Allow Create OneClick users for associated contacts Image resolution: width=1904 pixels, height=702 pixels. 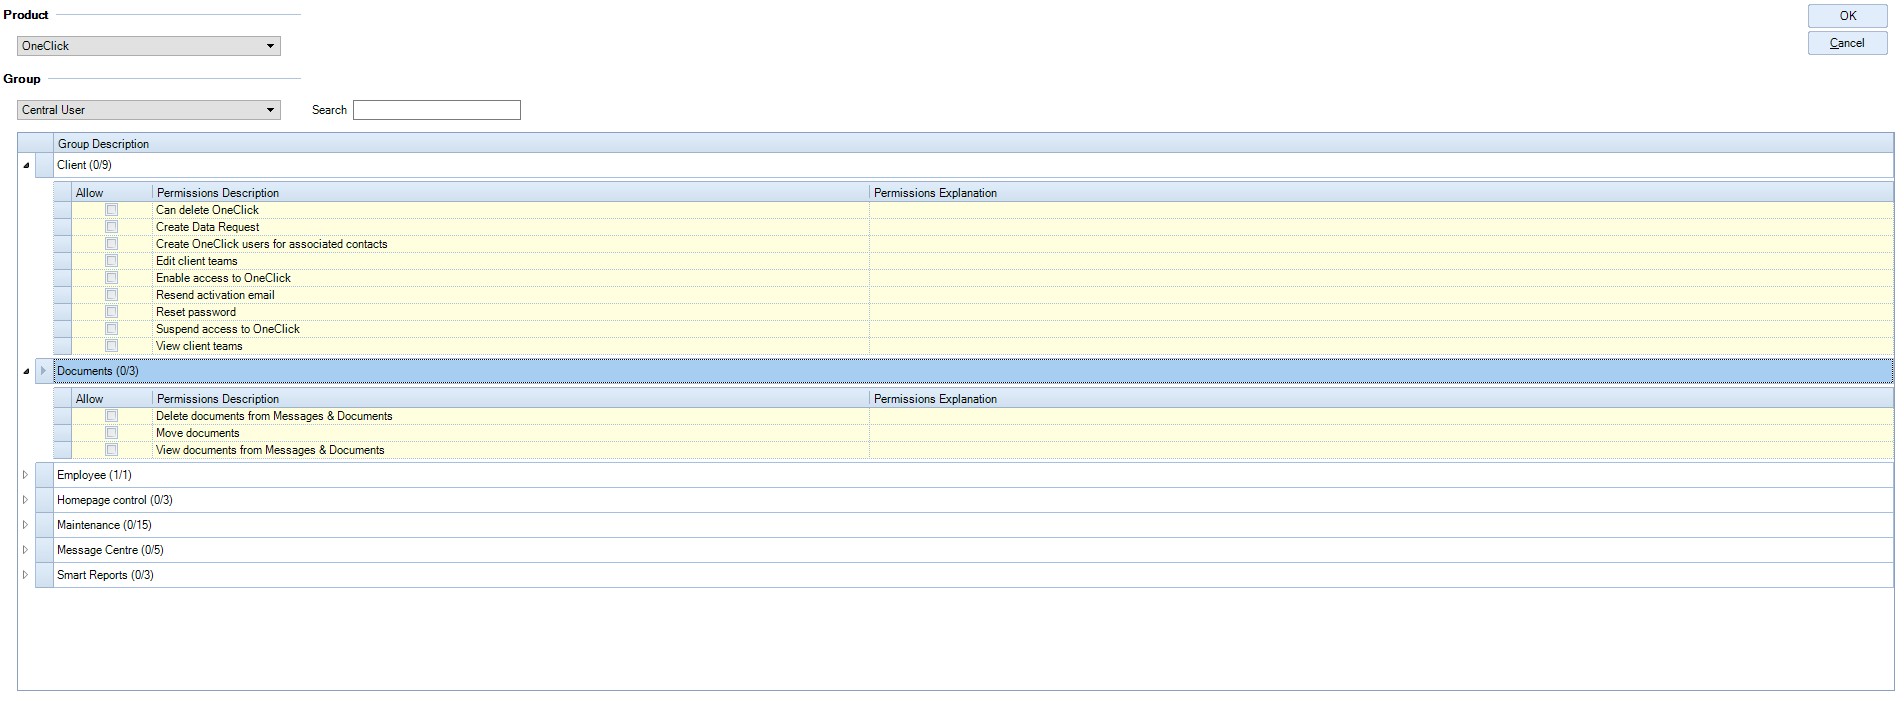(x=112, y=244)
